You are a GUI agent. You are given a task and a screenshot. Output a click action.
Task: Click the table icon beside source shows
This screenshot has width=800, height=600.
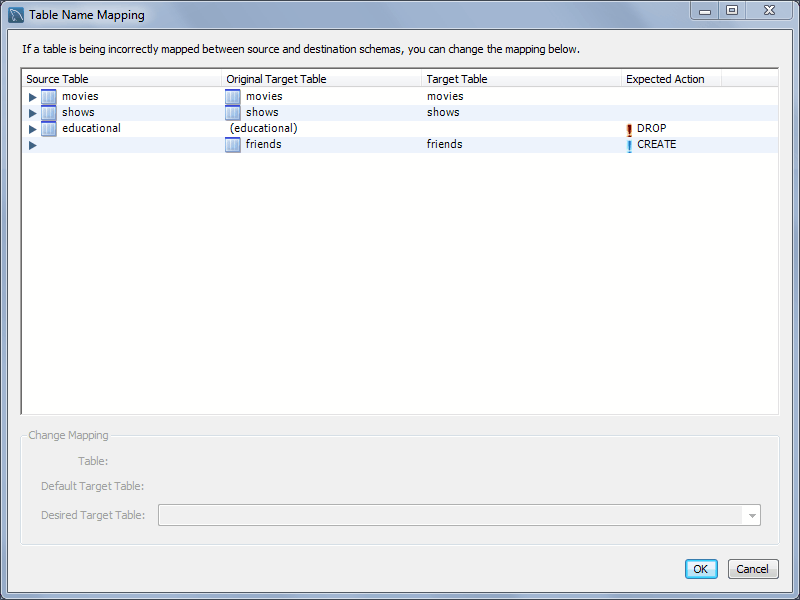(x=49, y=113)
